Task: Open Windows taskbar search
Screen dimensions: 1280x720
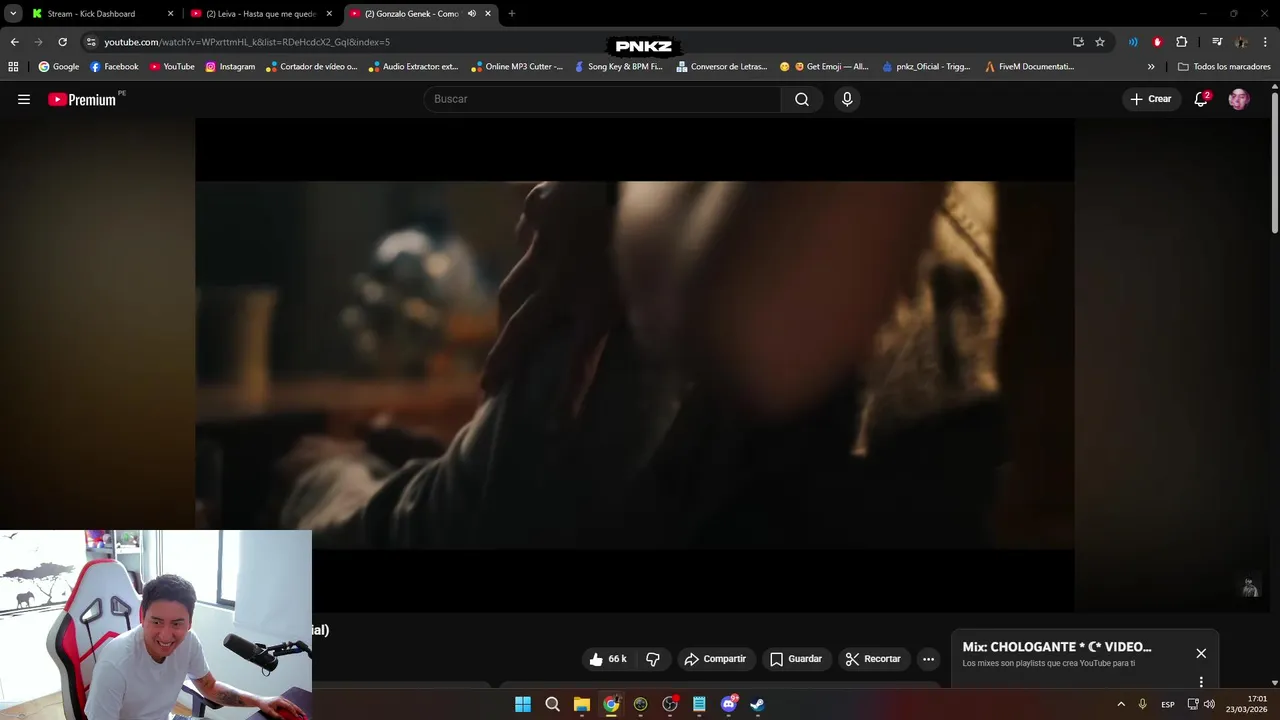Action: 552,704
